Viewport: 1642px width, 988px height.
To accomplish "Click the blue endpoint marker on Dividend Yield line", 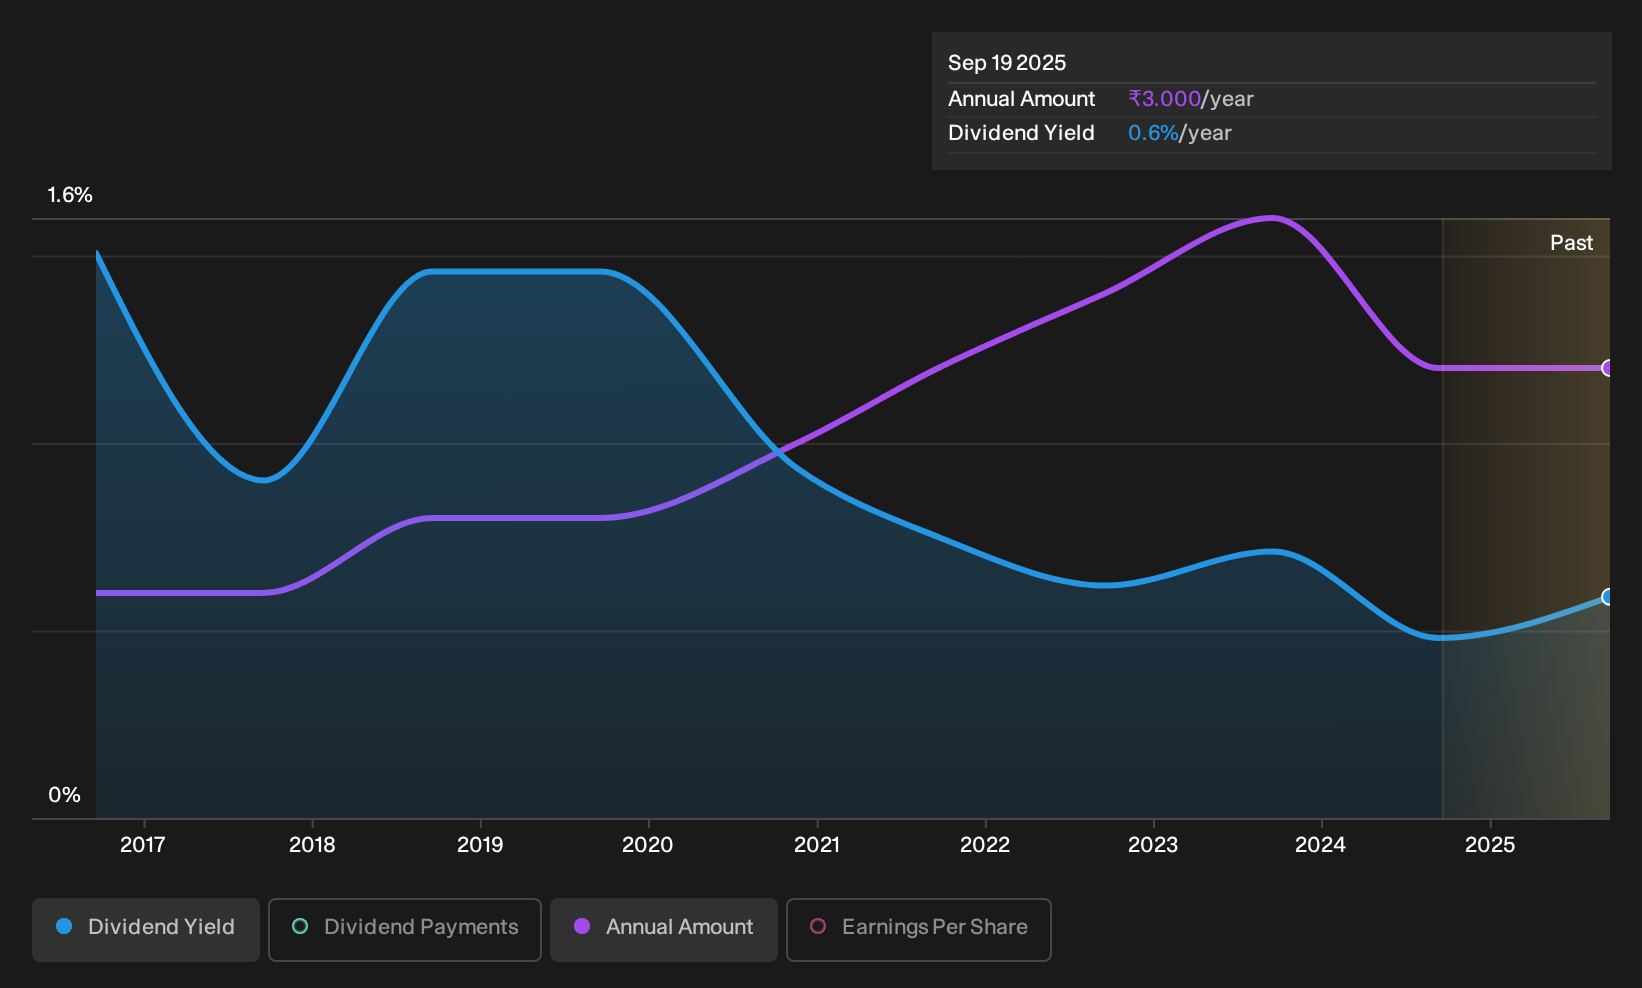I will pyautogui.click(x=1608, y=597).
